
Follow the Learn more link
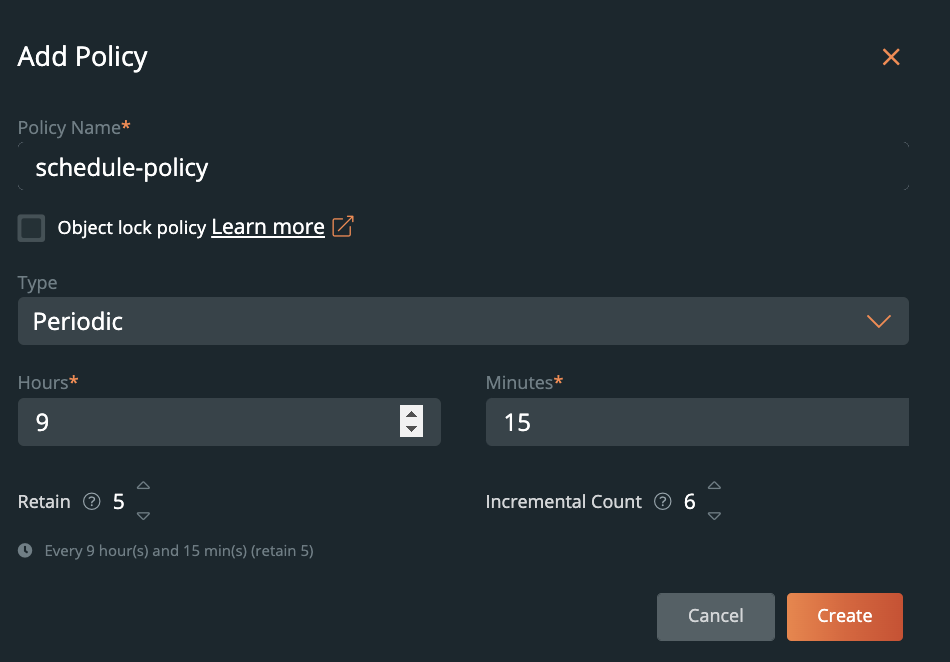click(268, 227)
